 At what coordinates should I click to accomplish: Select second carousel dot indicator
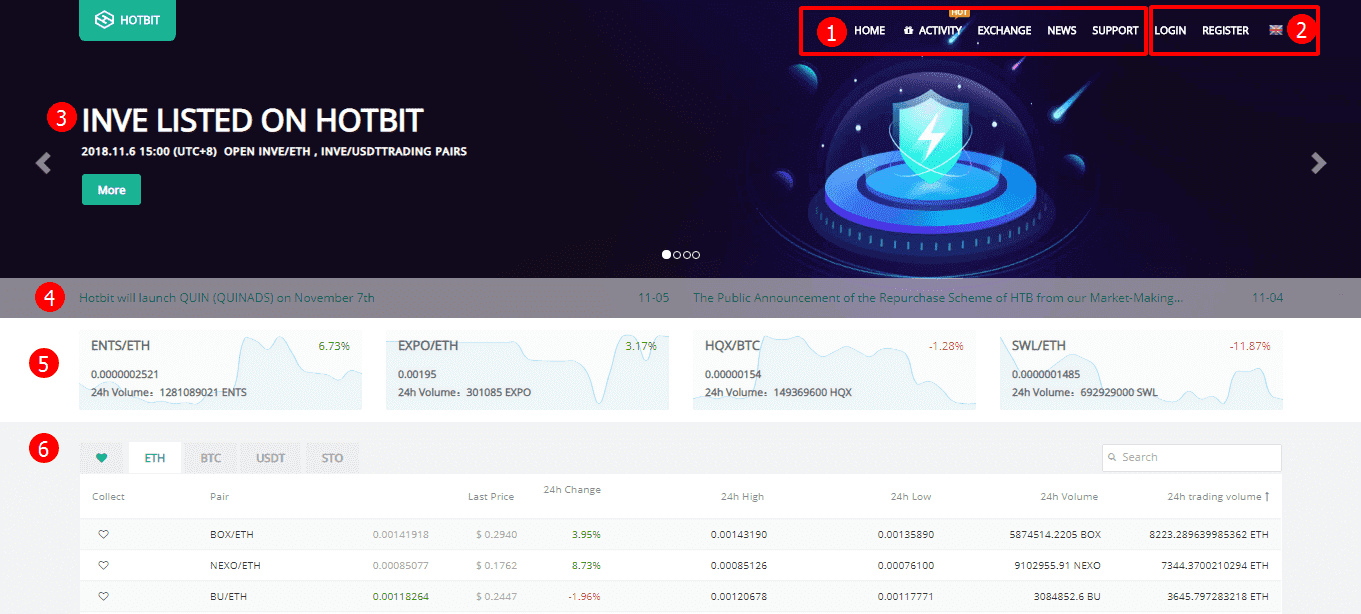pyautogui.click(x=677, y=255)
